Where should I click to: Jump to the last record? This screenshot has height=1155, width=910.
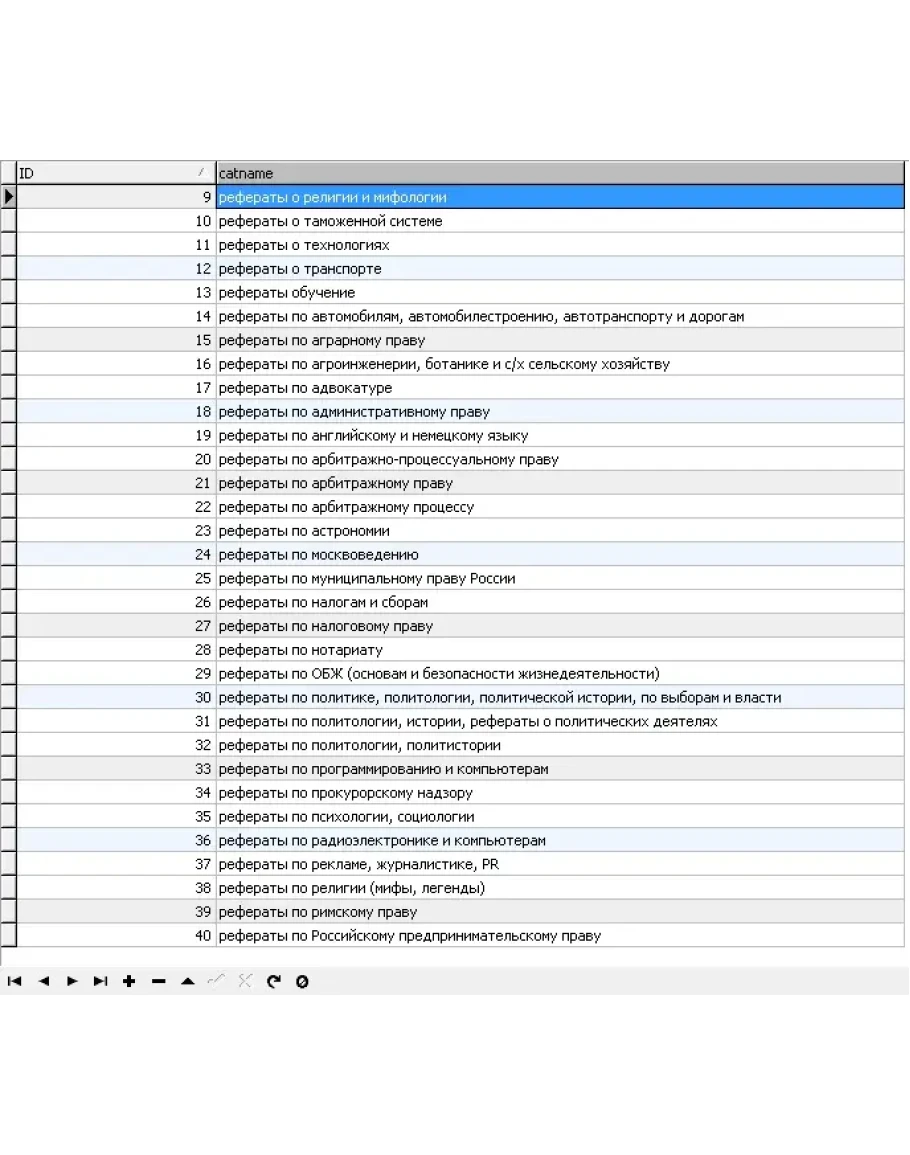(100, 981)
